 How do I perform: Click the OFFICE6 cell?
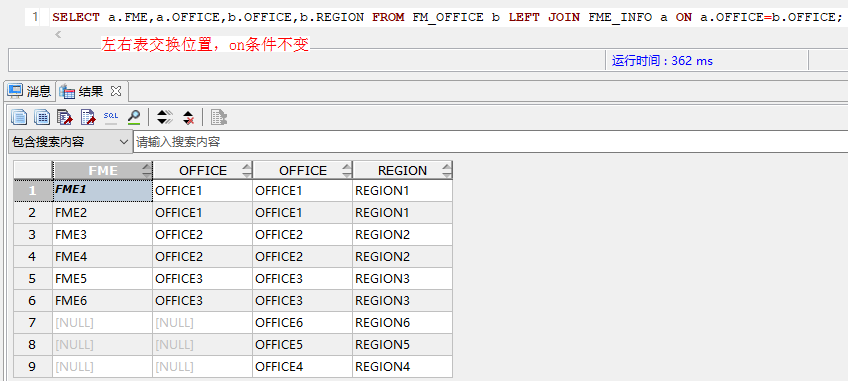click(303, 323)
